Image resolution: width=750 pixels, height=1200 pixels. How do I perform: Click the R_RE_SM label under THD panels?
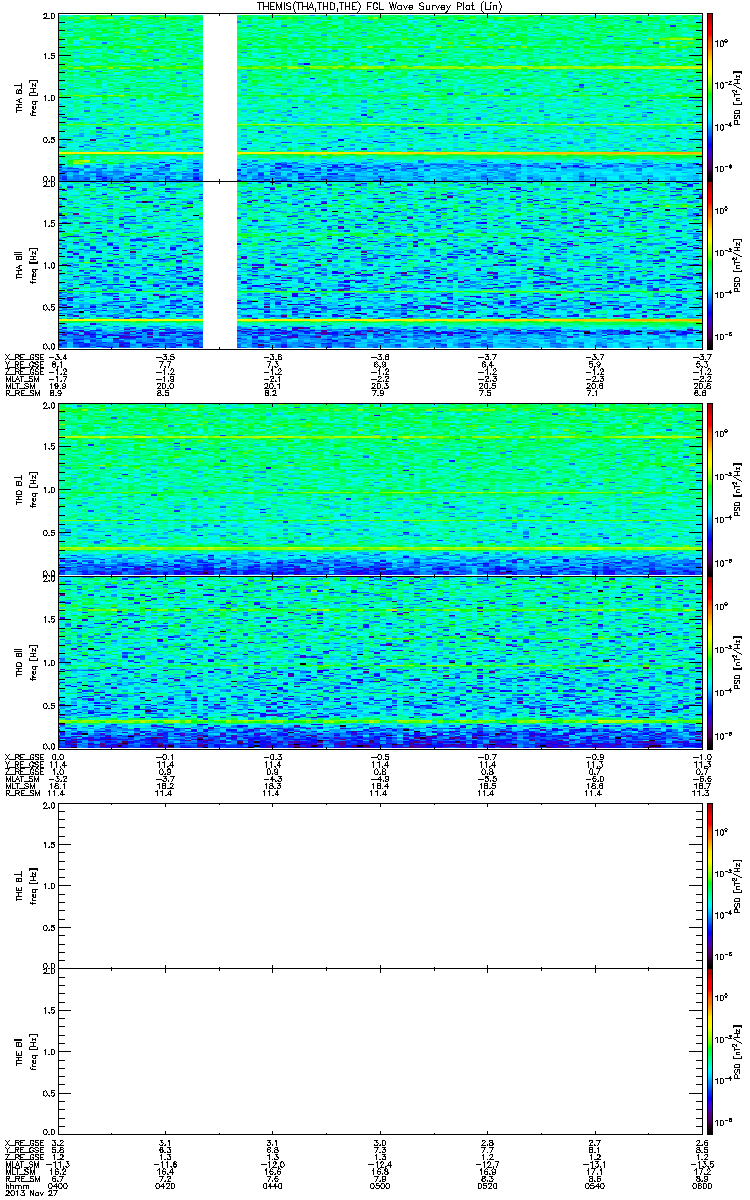pos(24,793)
